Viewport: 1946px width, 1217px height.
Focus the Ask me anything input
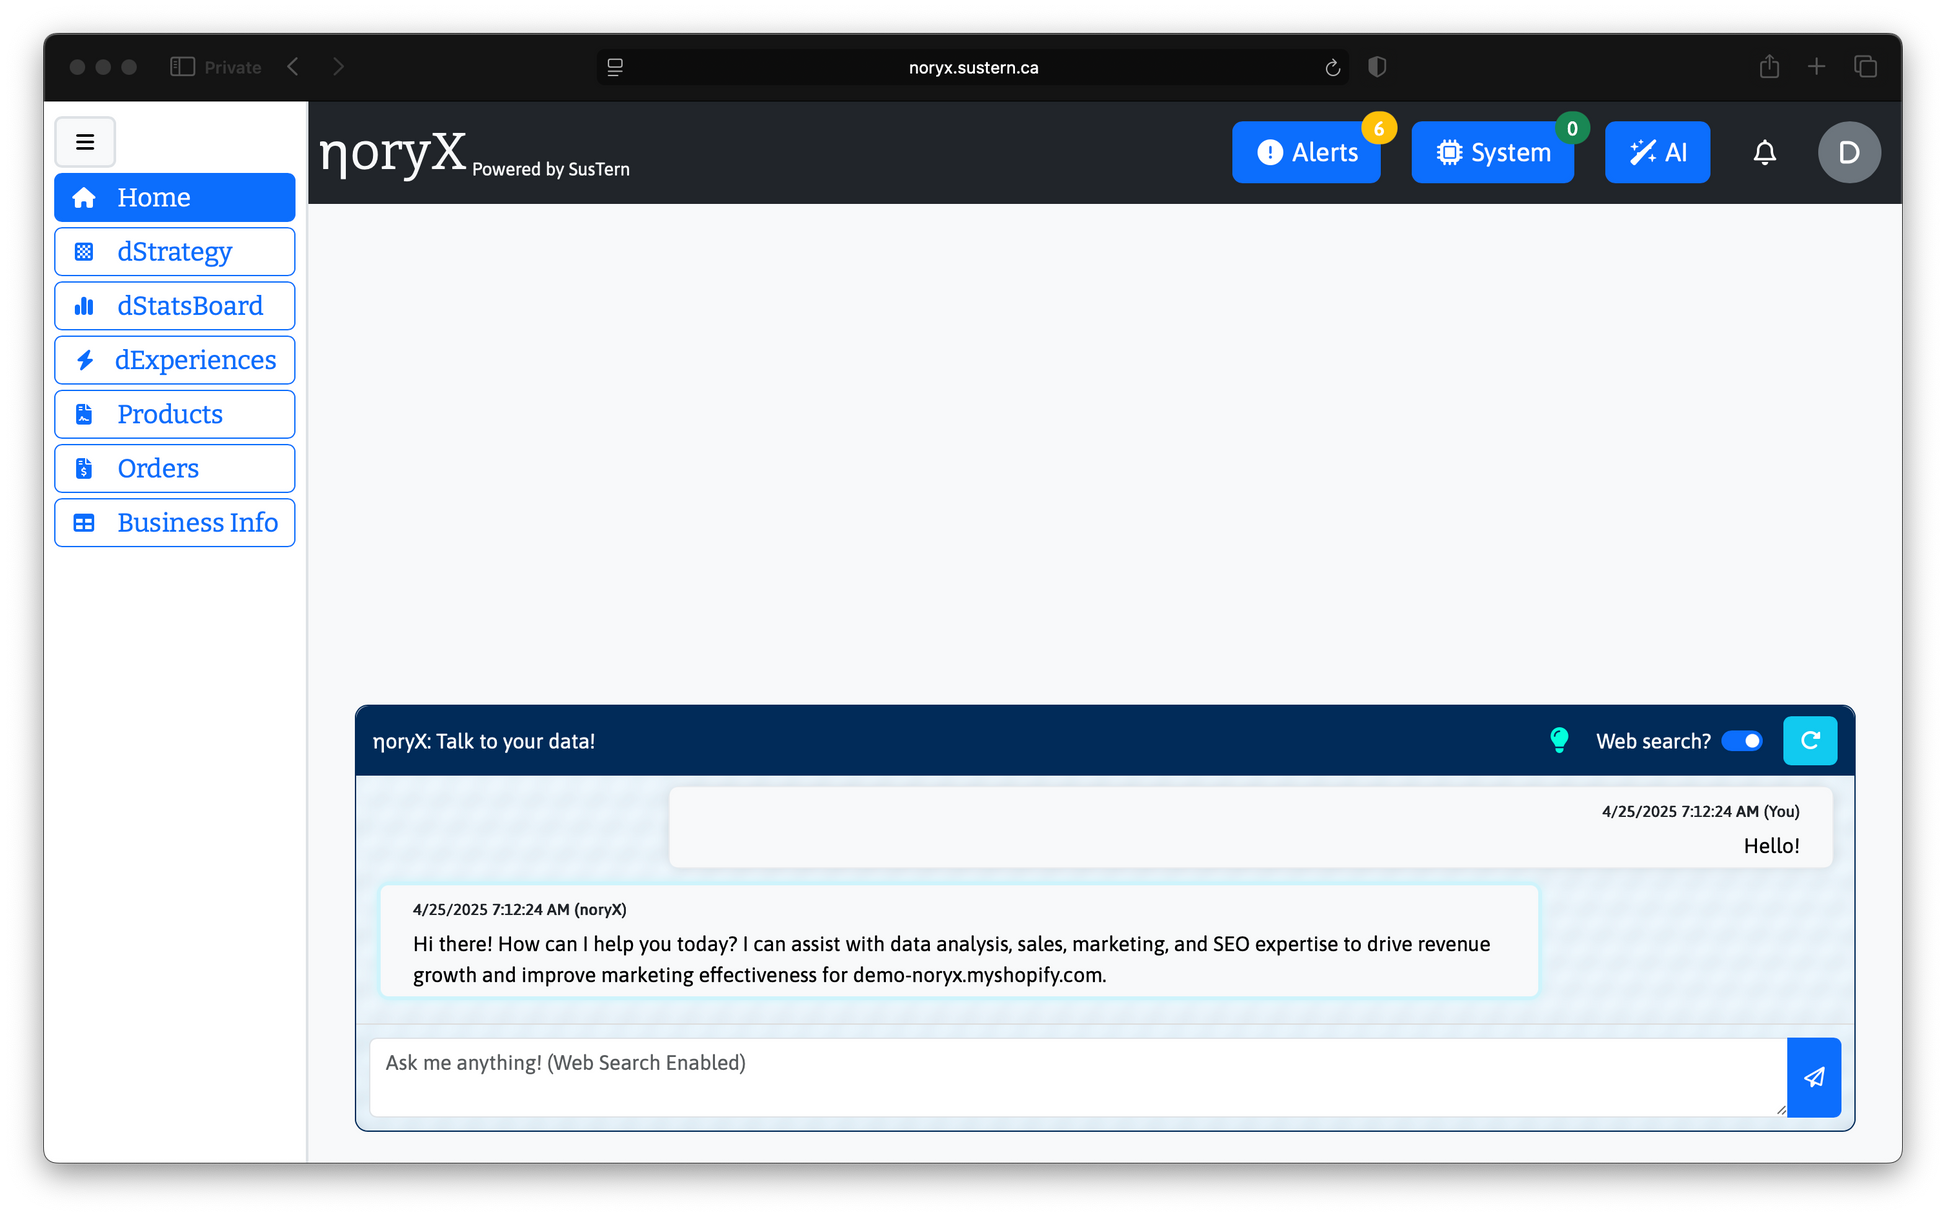pos(1078,1077)
